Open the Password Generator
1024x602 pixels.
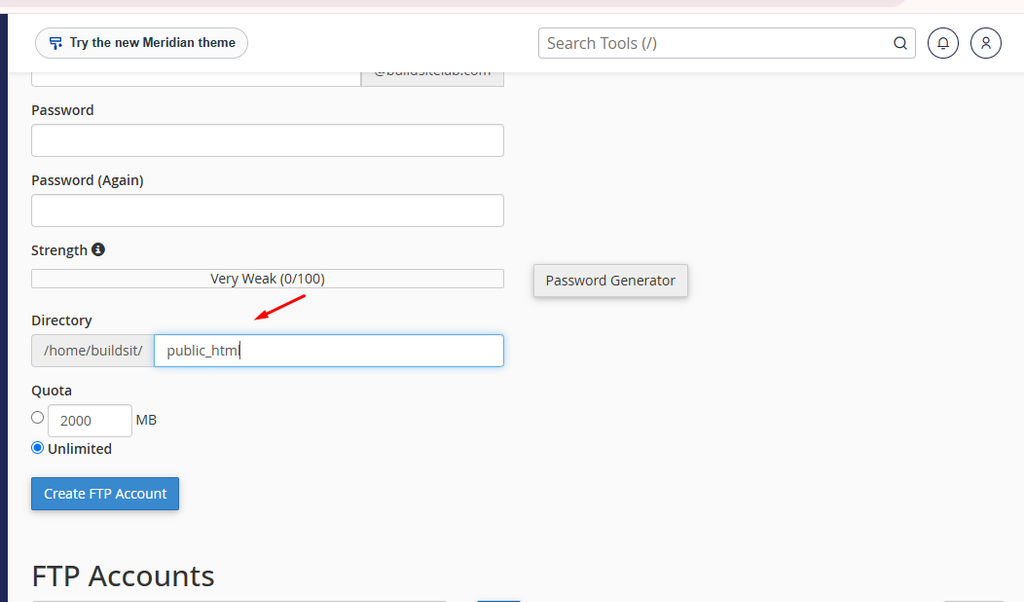tap(610, 280)
